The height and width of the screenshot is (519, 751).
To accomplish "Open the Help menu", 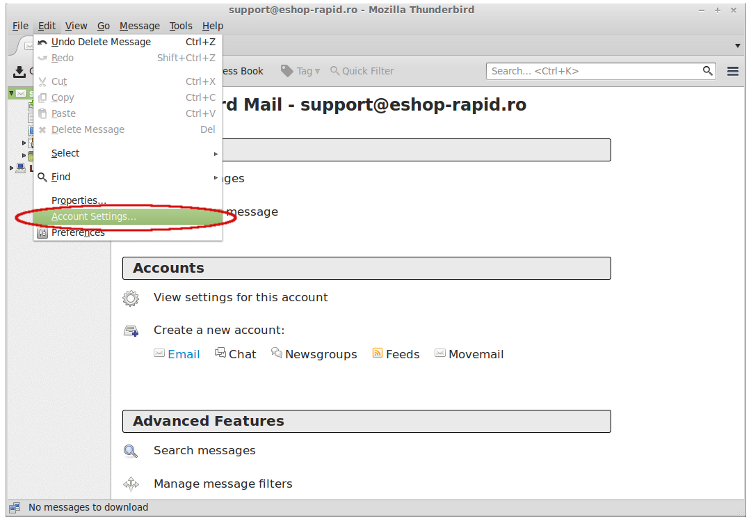I will pyautogui.click(x=213, y=26).
